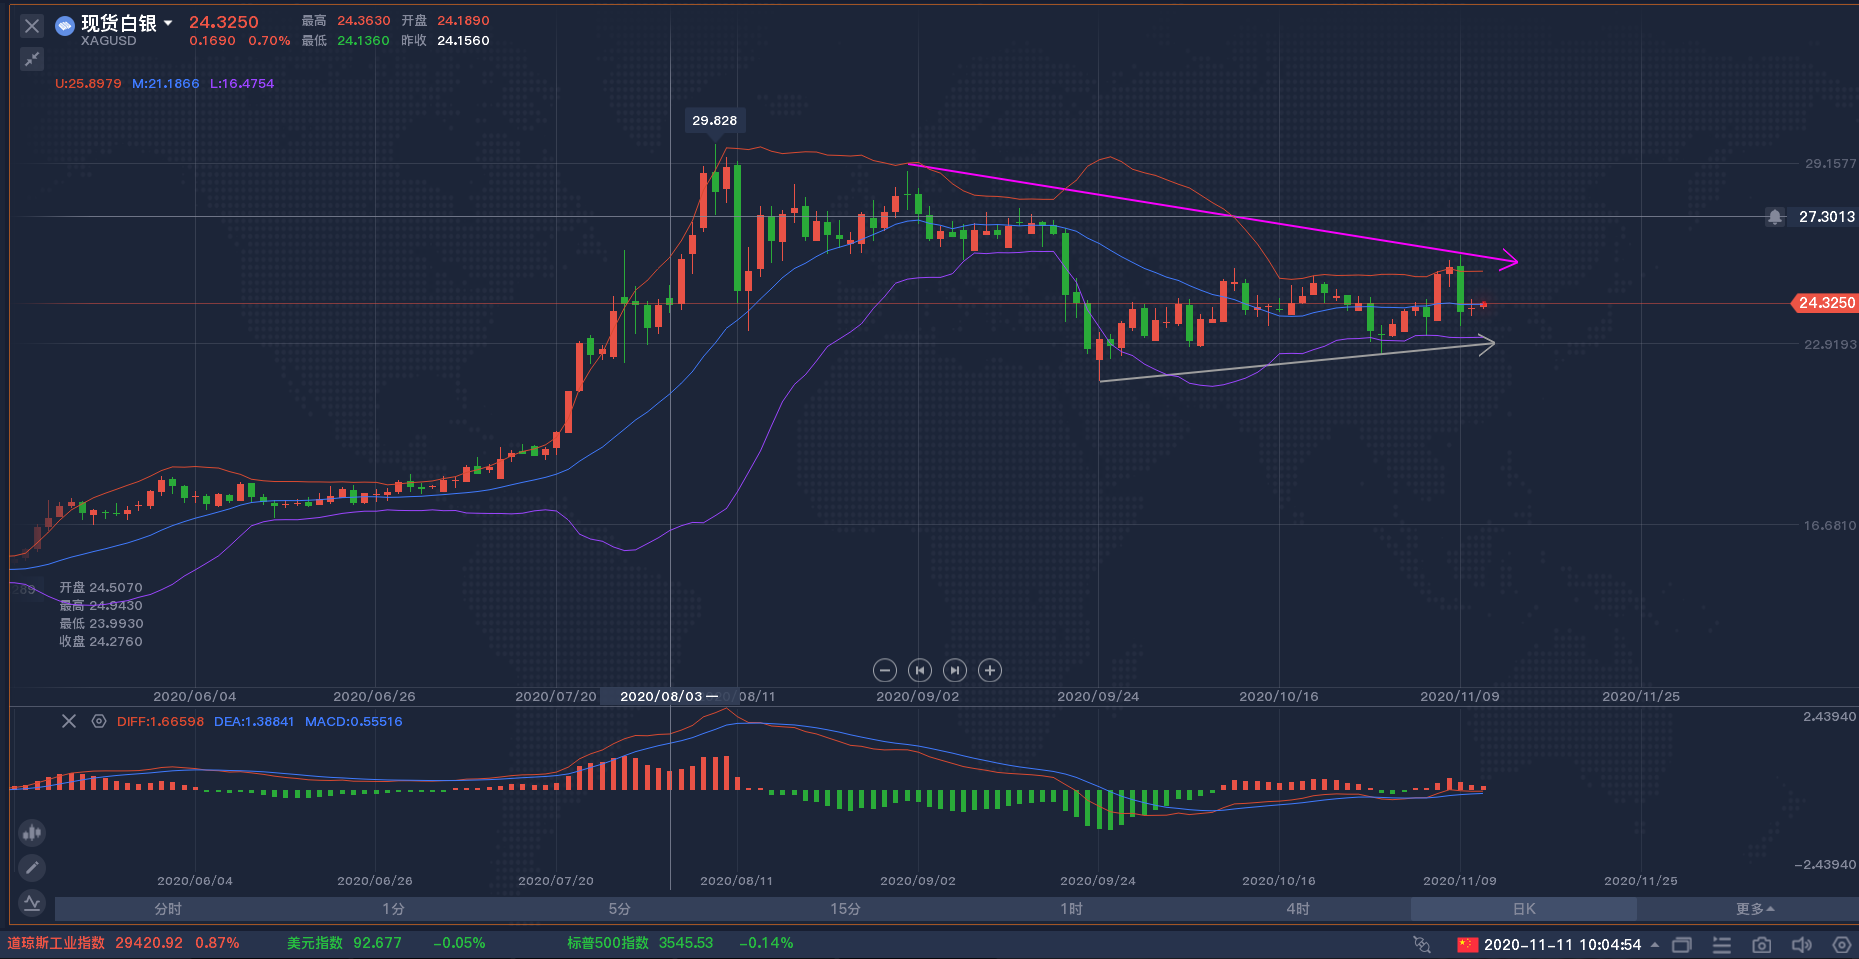The image size is (1859, 959).
Task: Switch to the 1分 timeframe tab
Action: pyautogui.click(x=394, y=909)
